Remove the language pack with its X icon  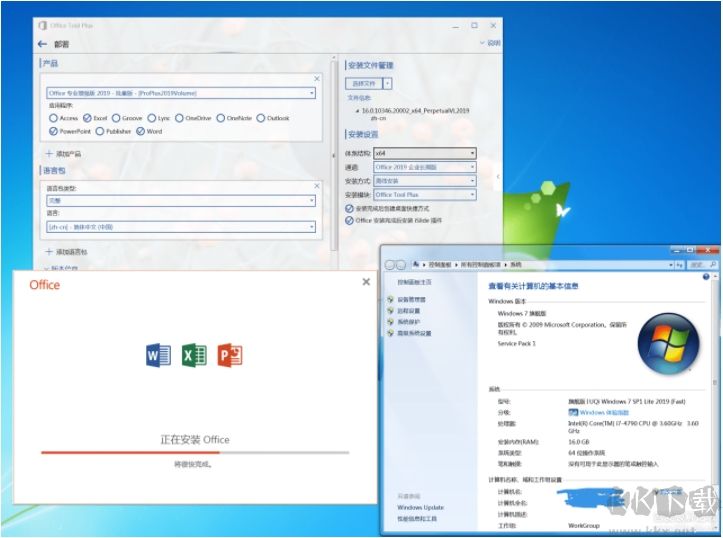pyautogui.click(x=317, y=186)
